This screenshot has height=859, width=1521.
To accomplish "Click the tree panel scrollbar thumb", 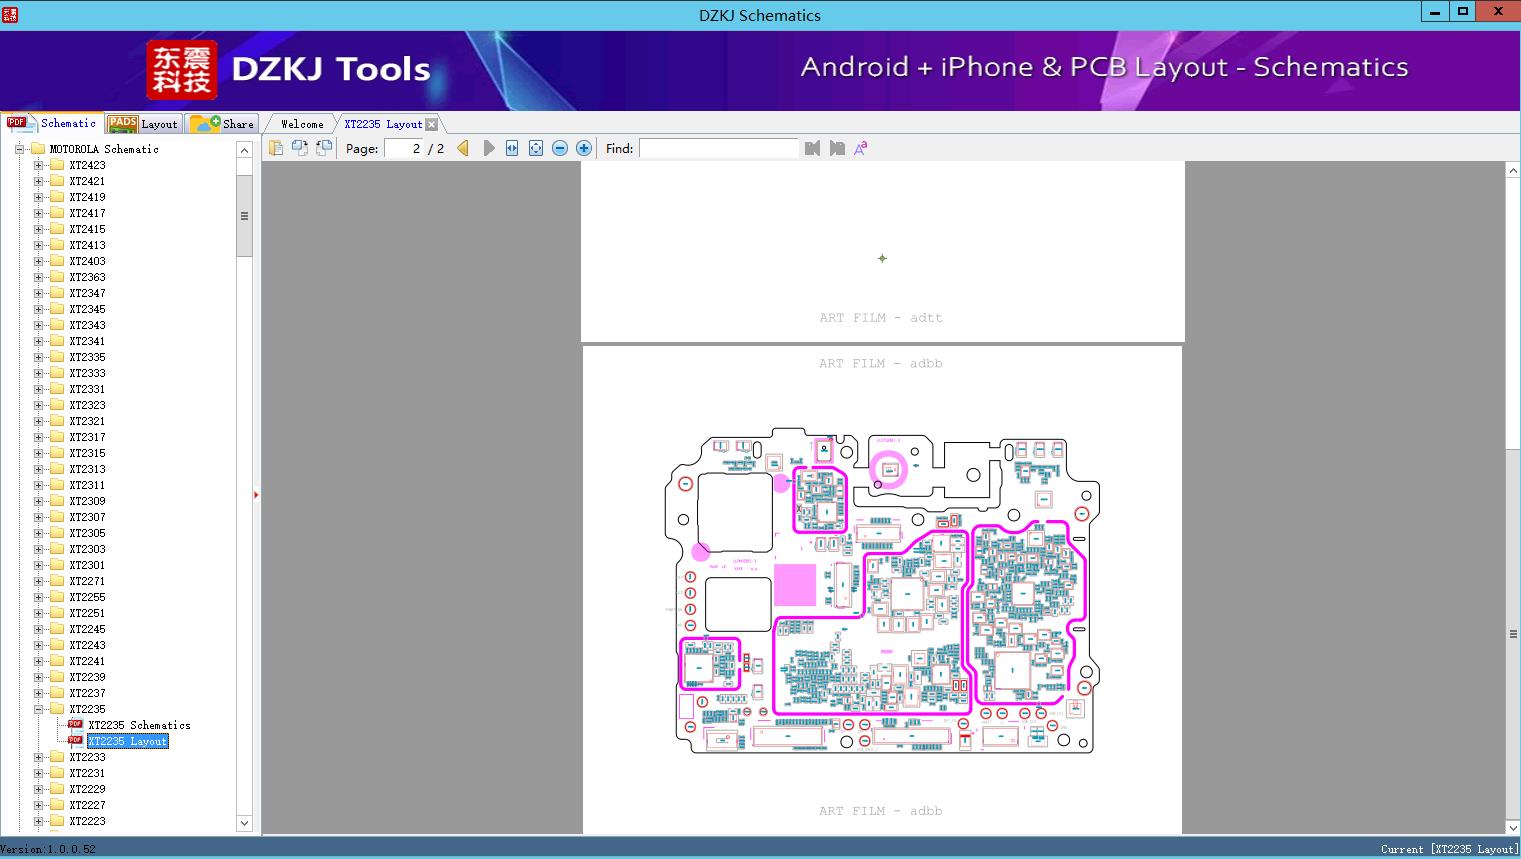I will pyautogui.click(x=244, y=216).
